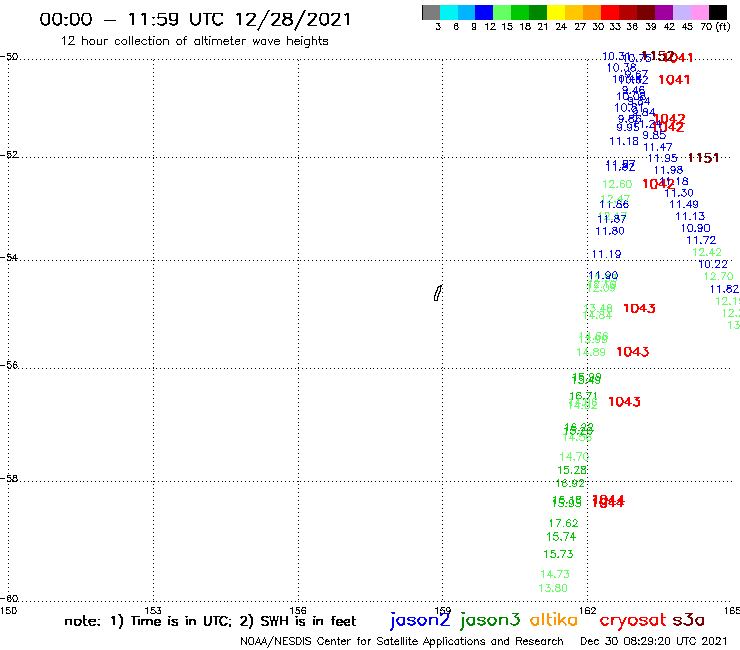Image resolution: width=740 pixels, height=650 pixels.
Task: Pick the bright red swatch above 33
Action: tap(610, 12)
